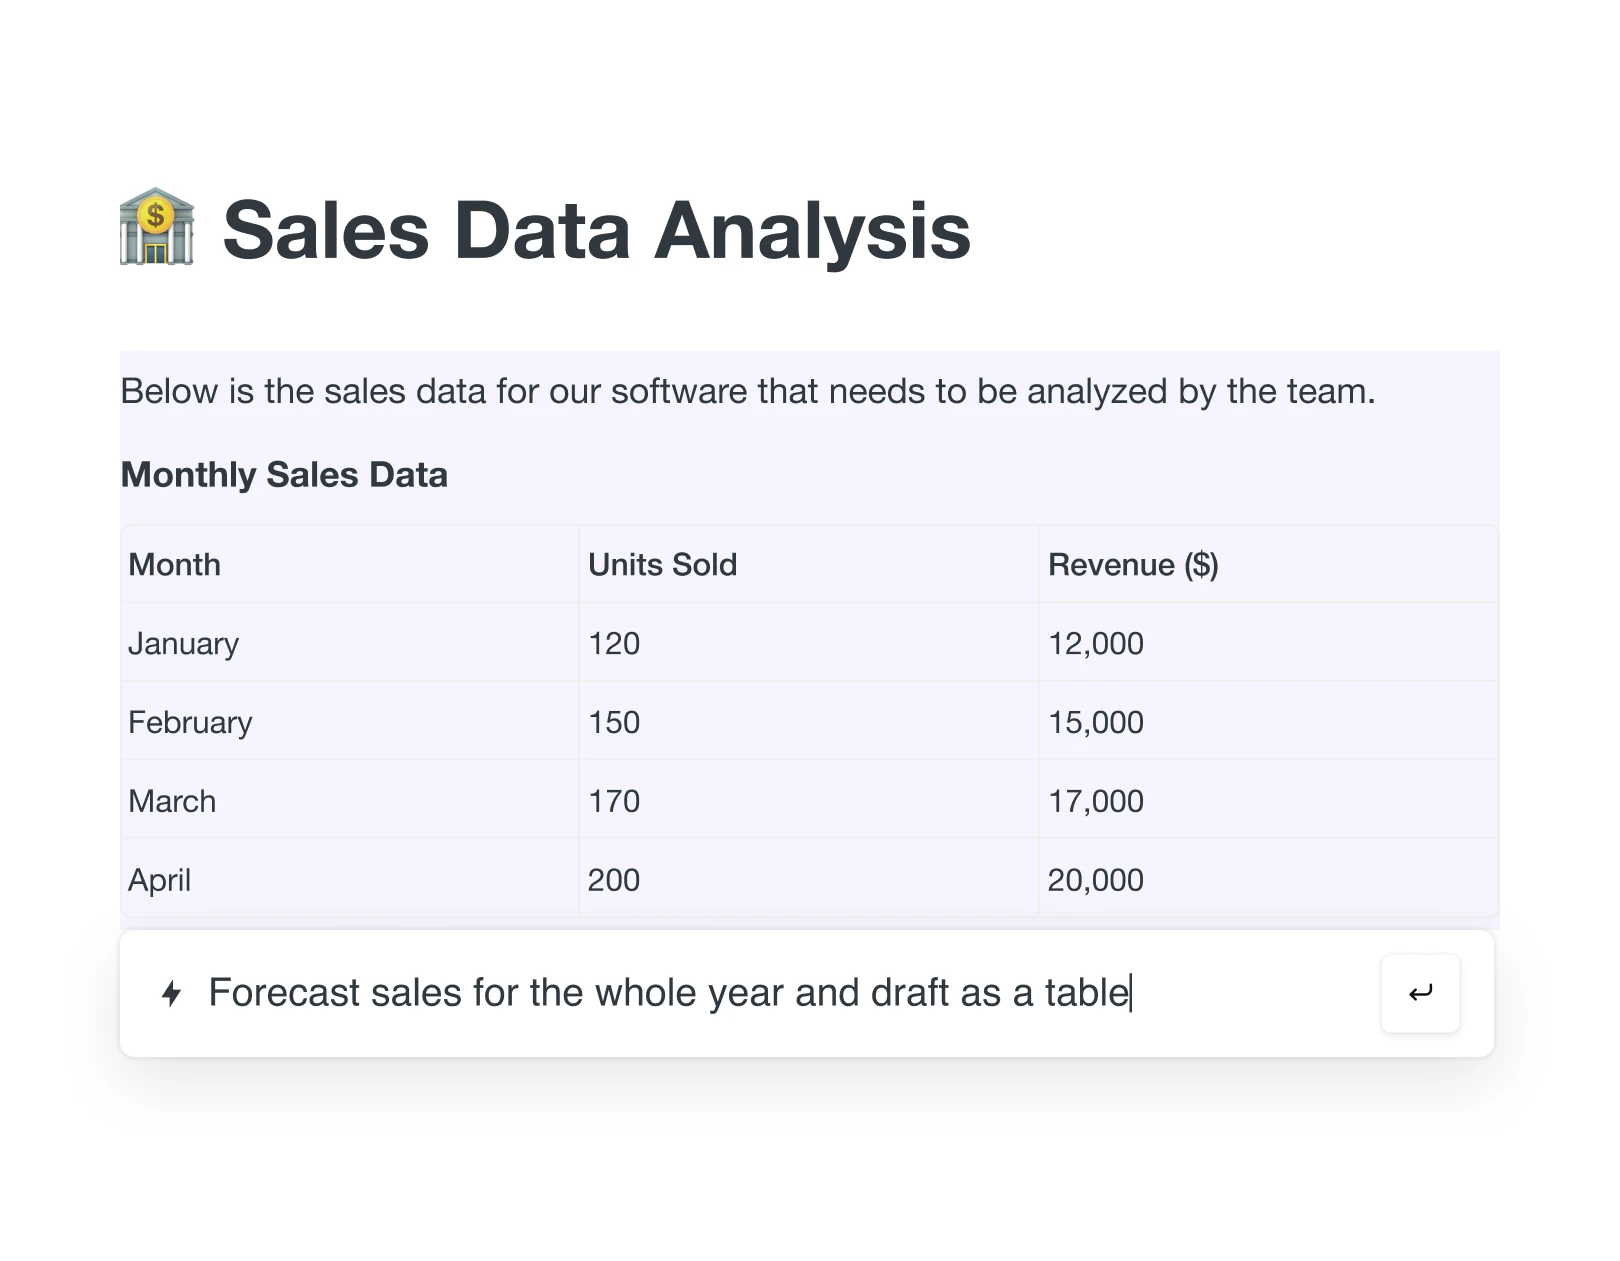Click the 150 units sold for February
The width and height of the screenshot is (1620, 1261).
click(x=613, y=722)
